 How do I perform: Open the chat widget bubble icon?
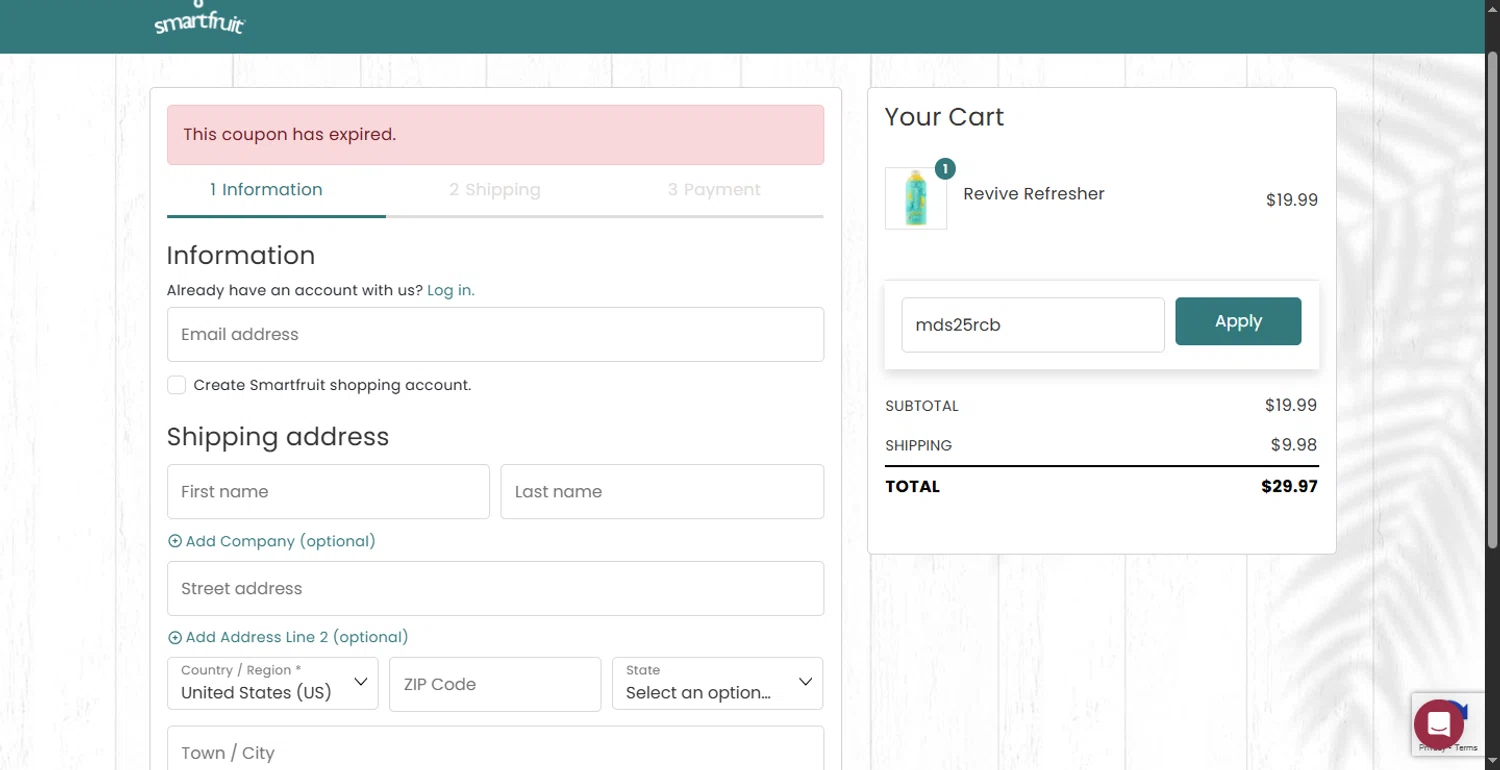click(1439, 724)
